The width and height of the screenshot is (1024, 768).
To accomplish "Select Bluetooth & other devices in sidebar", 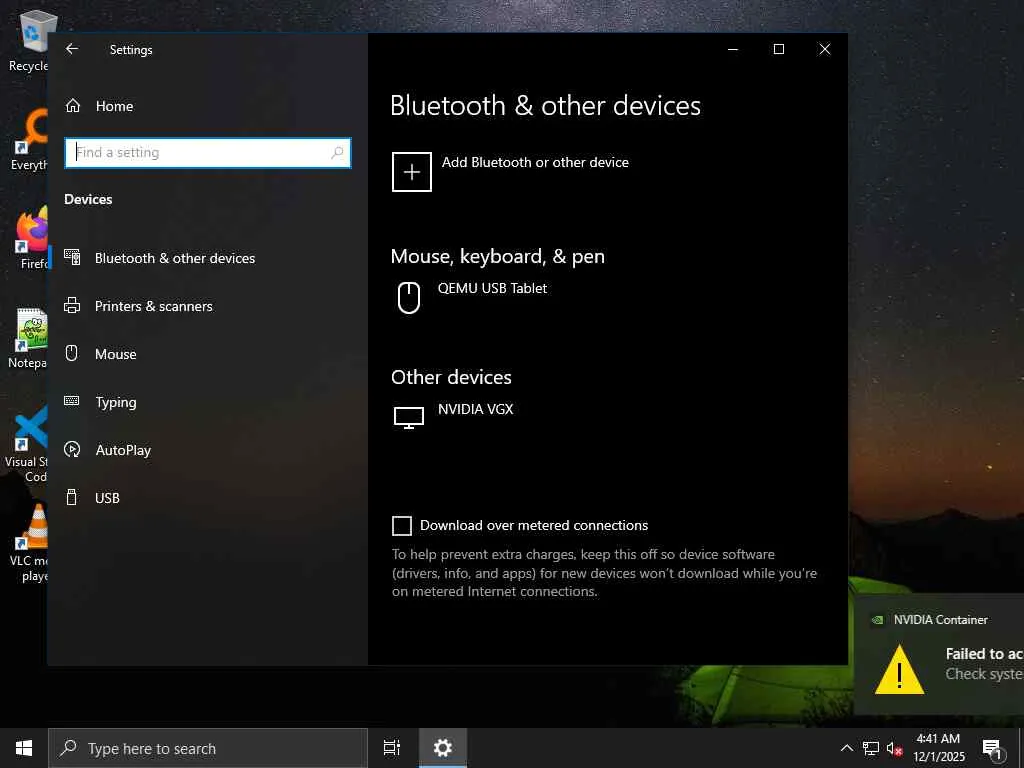I will pyautogui.click(x=208, y=258).
